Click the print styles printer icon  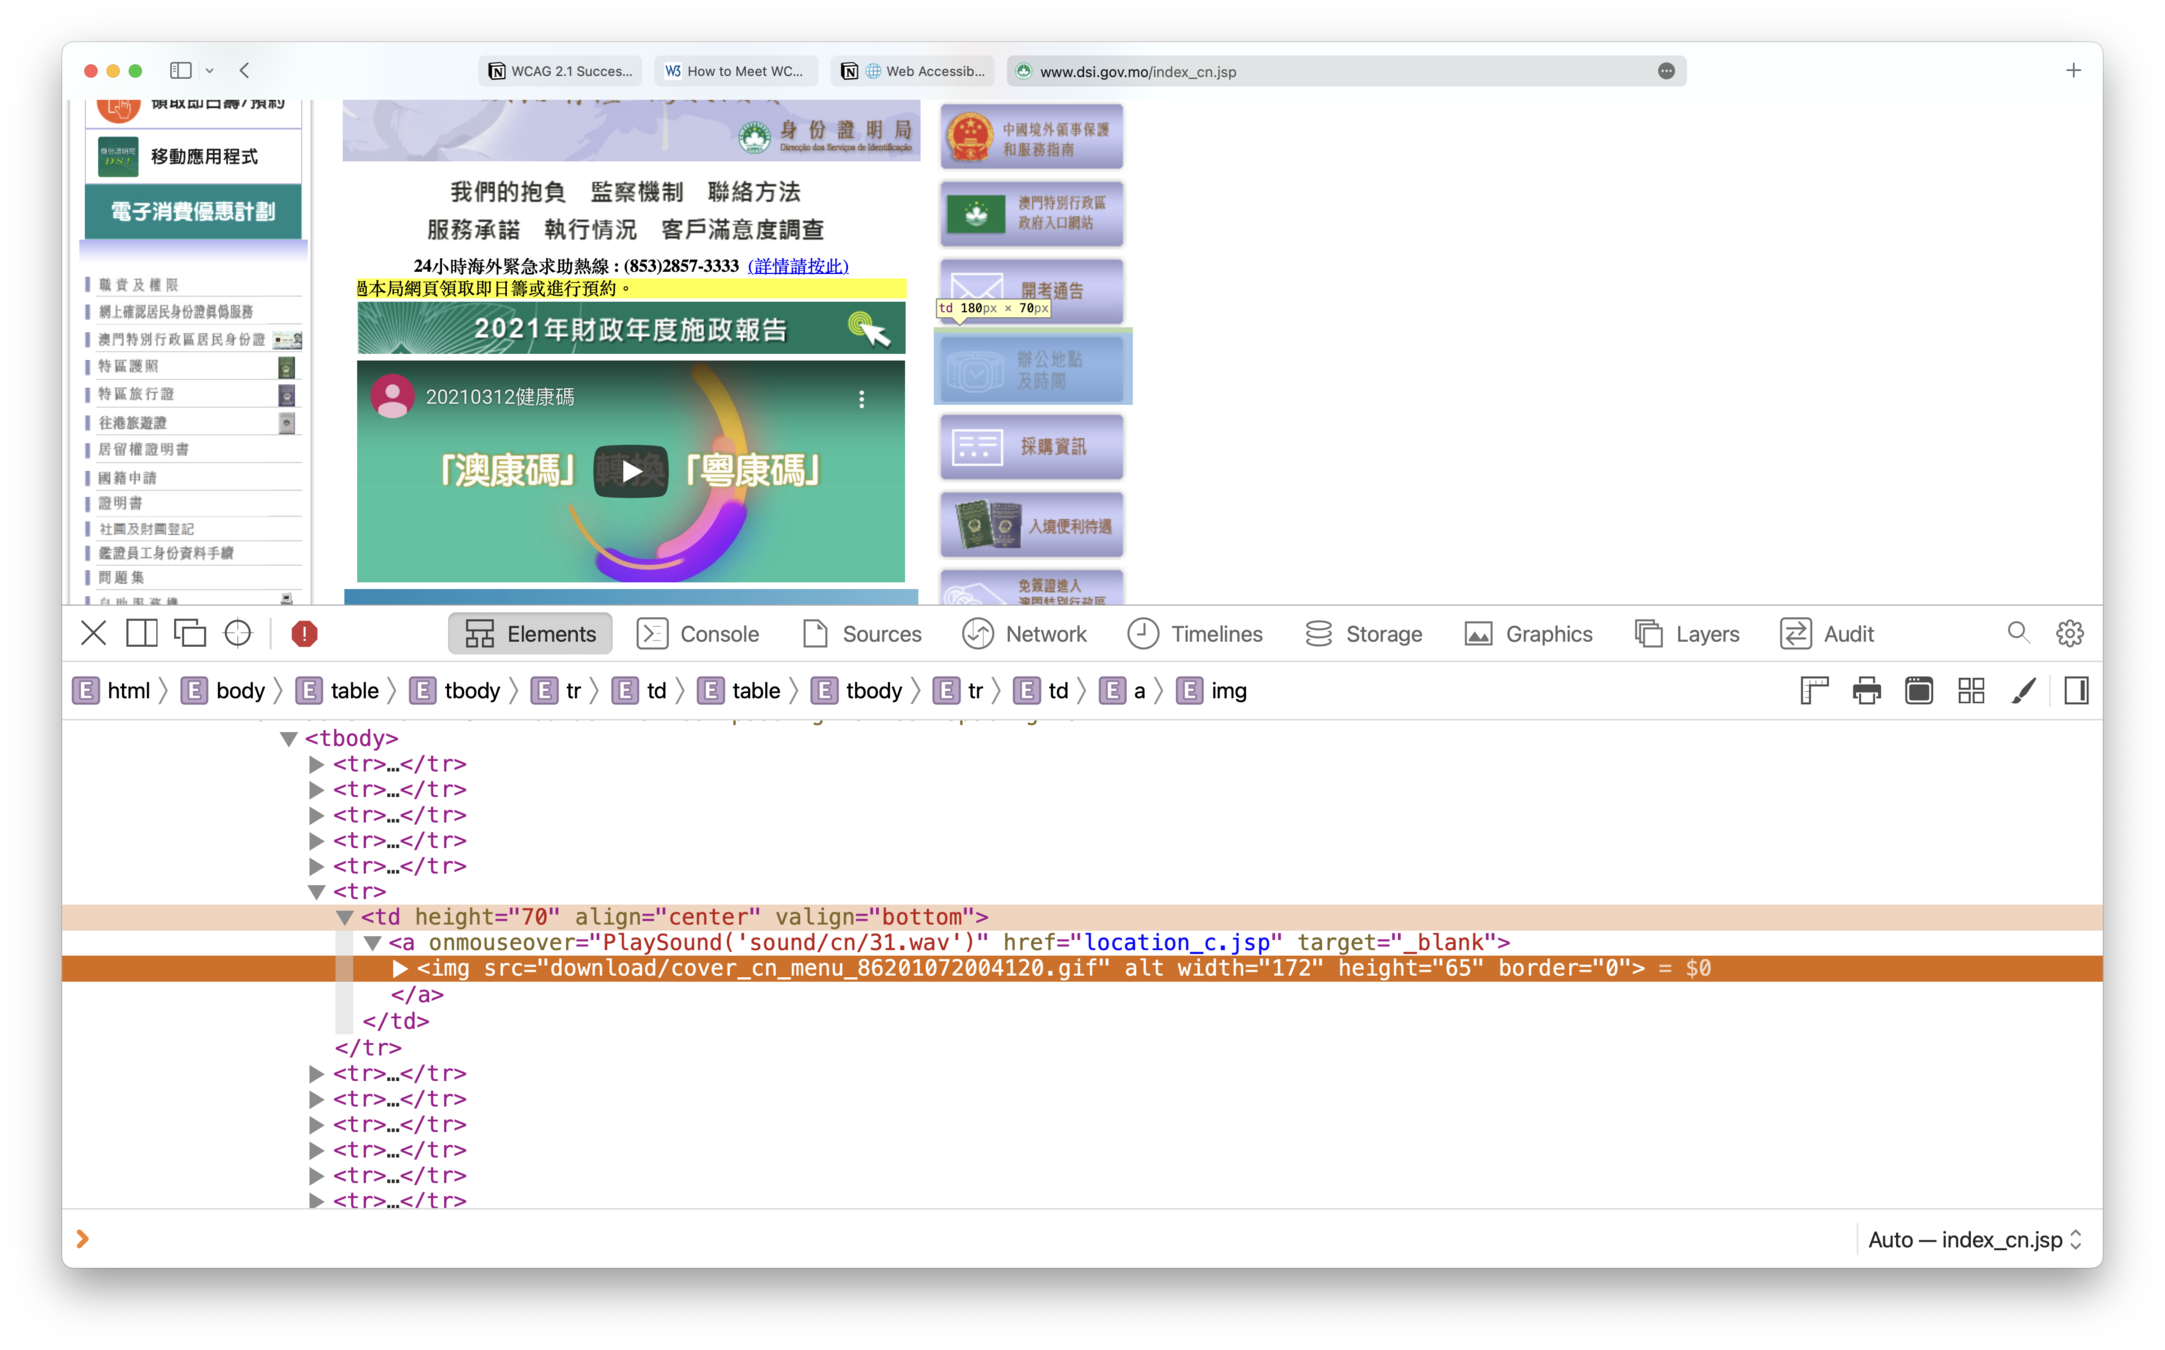point(1866,690)
